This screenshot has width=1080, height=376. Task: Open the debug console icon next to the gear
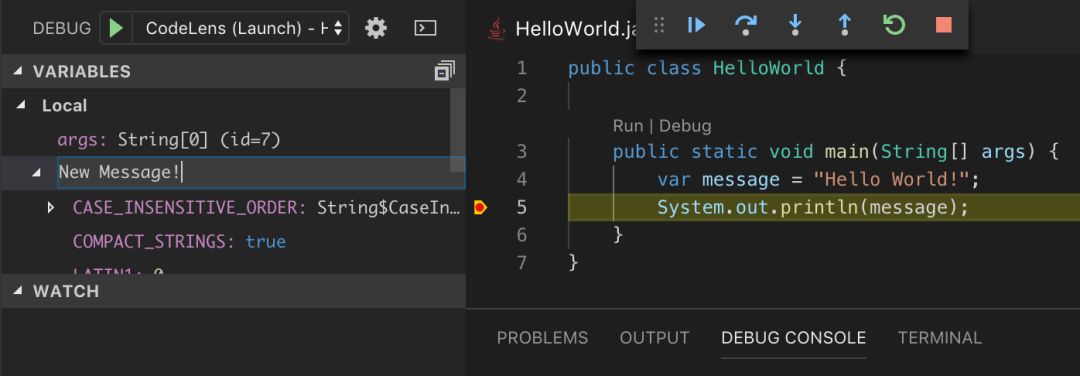pyautogui.click(x=425, y=28)
